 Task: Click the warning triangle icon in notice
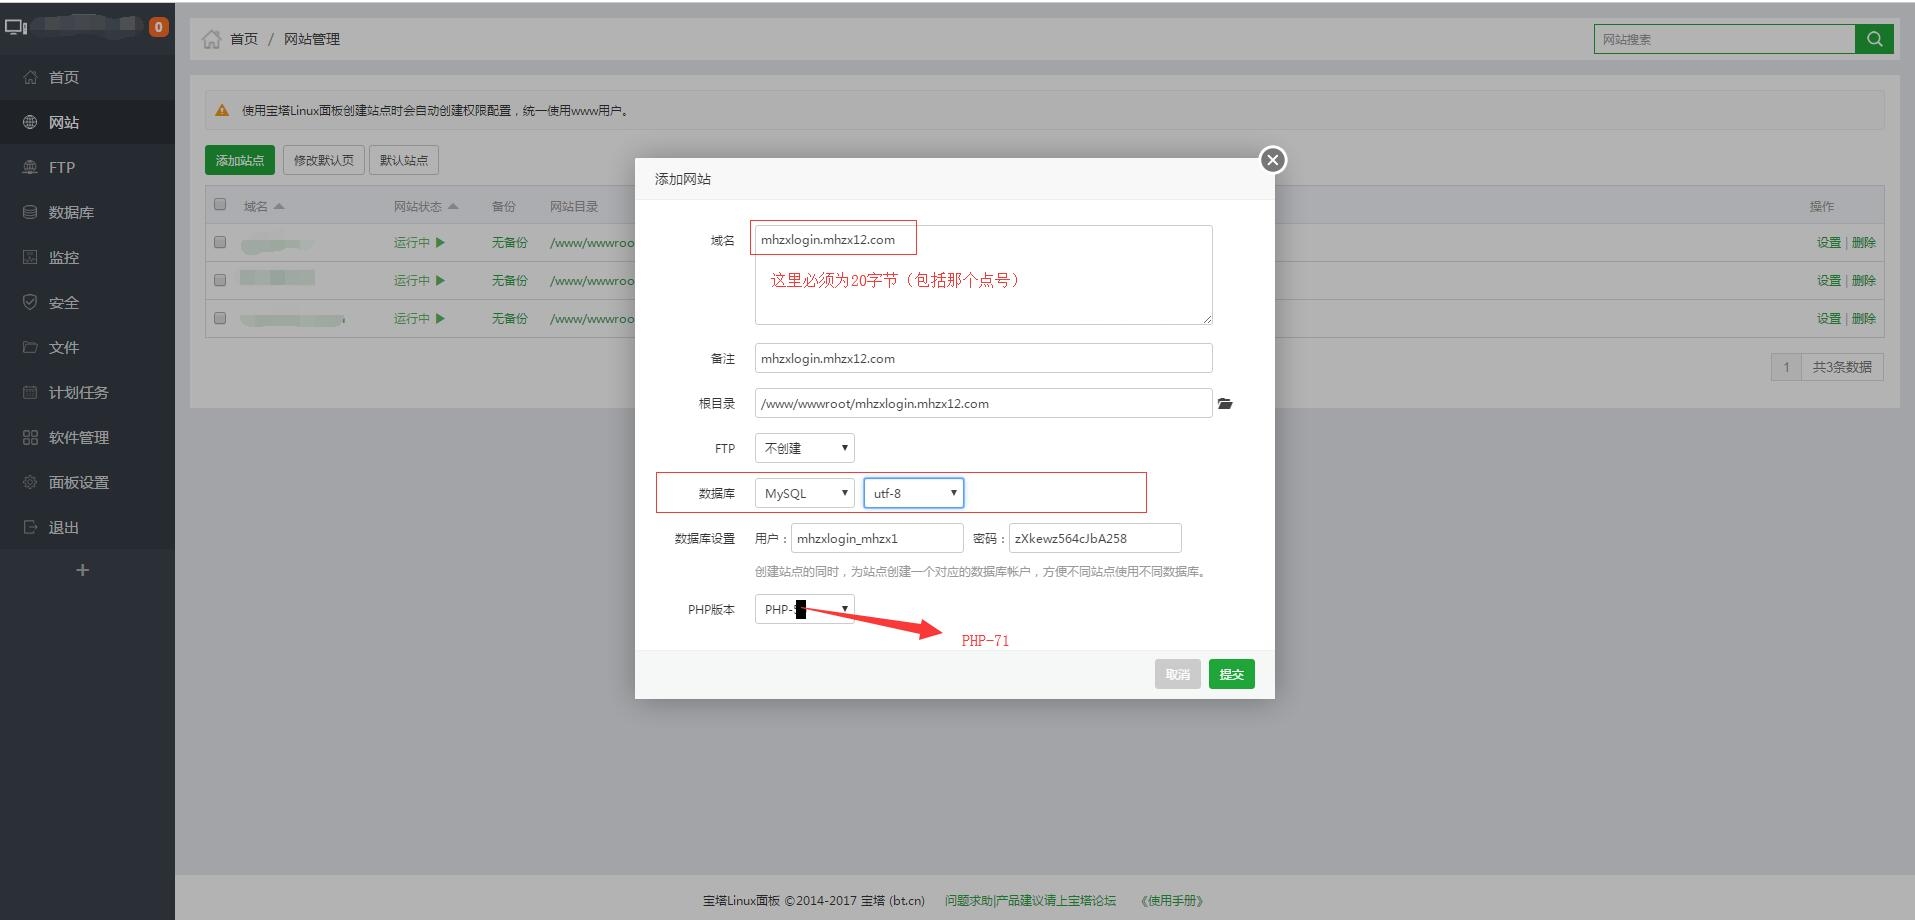[x=222, y=111]
